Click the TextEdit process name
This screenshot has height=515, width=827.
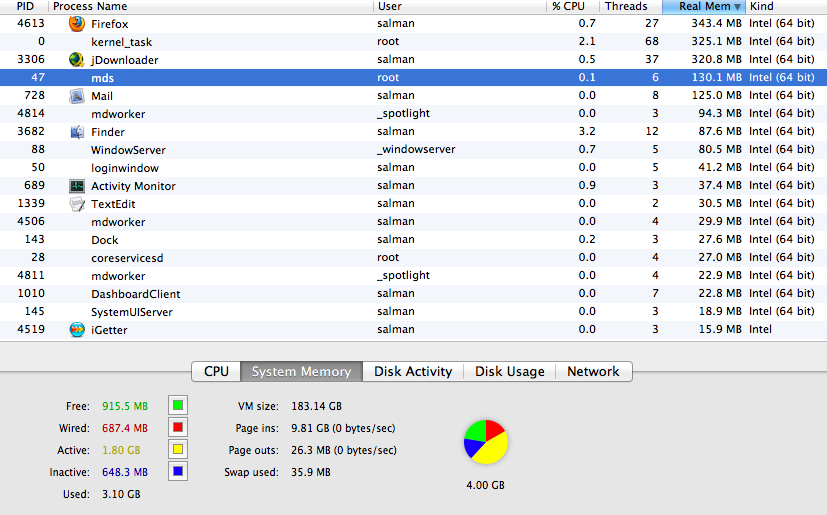113,204
